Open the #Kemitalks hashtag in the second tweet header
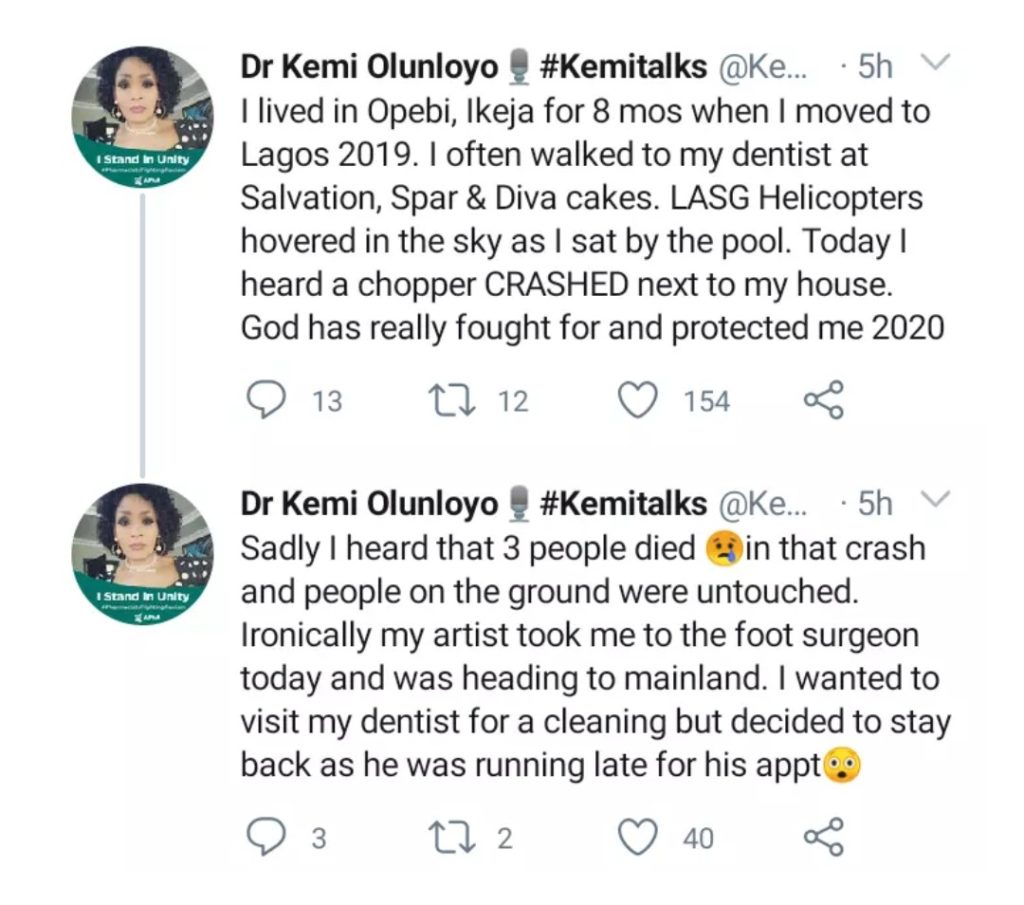The width and height of the screenshot is (1024, 905). point(623,504)
